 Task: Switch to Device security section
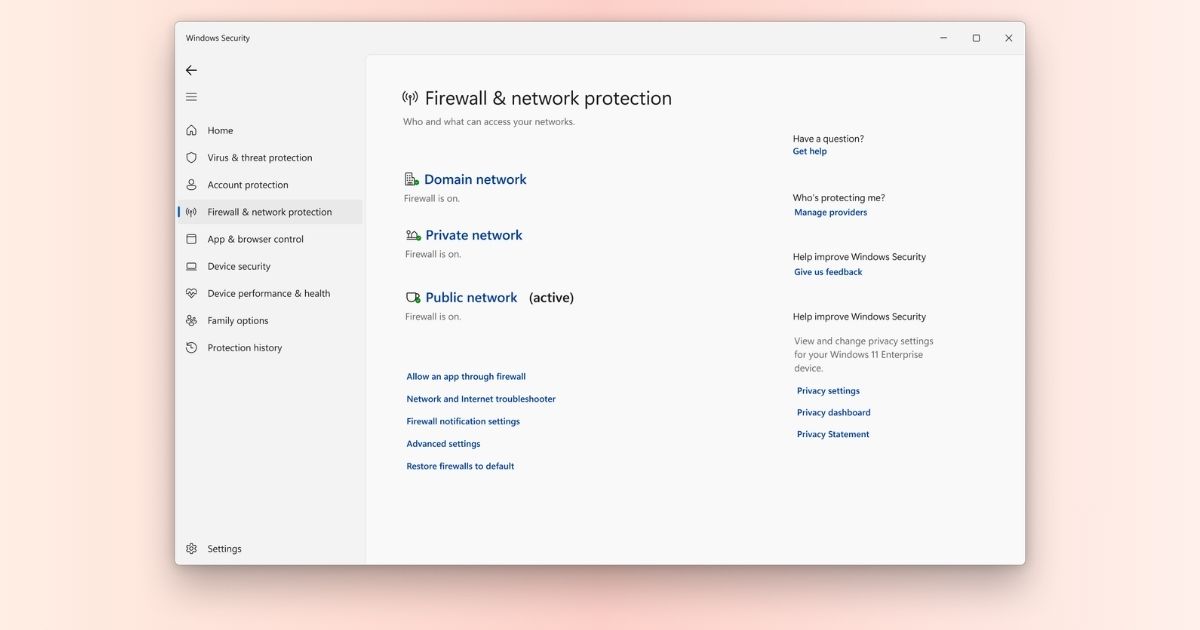tap(239, 266)
